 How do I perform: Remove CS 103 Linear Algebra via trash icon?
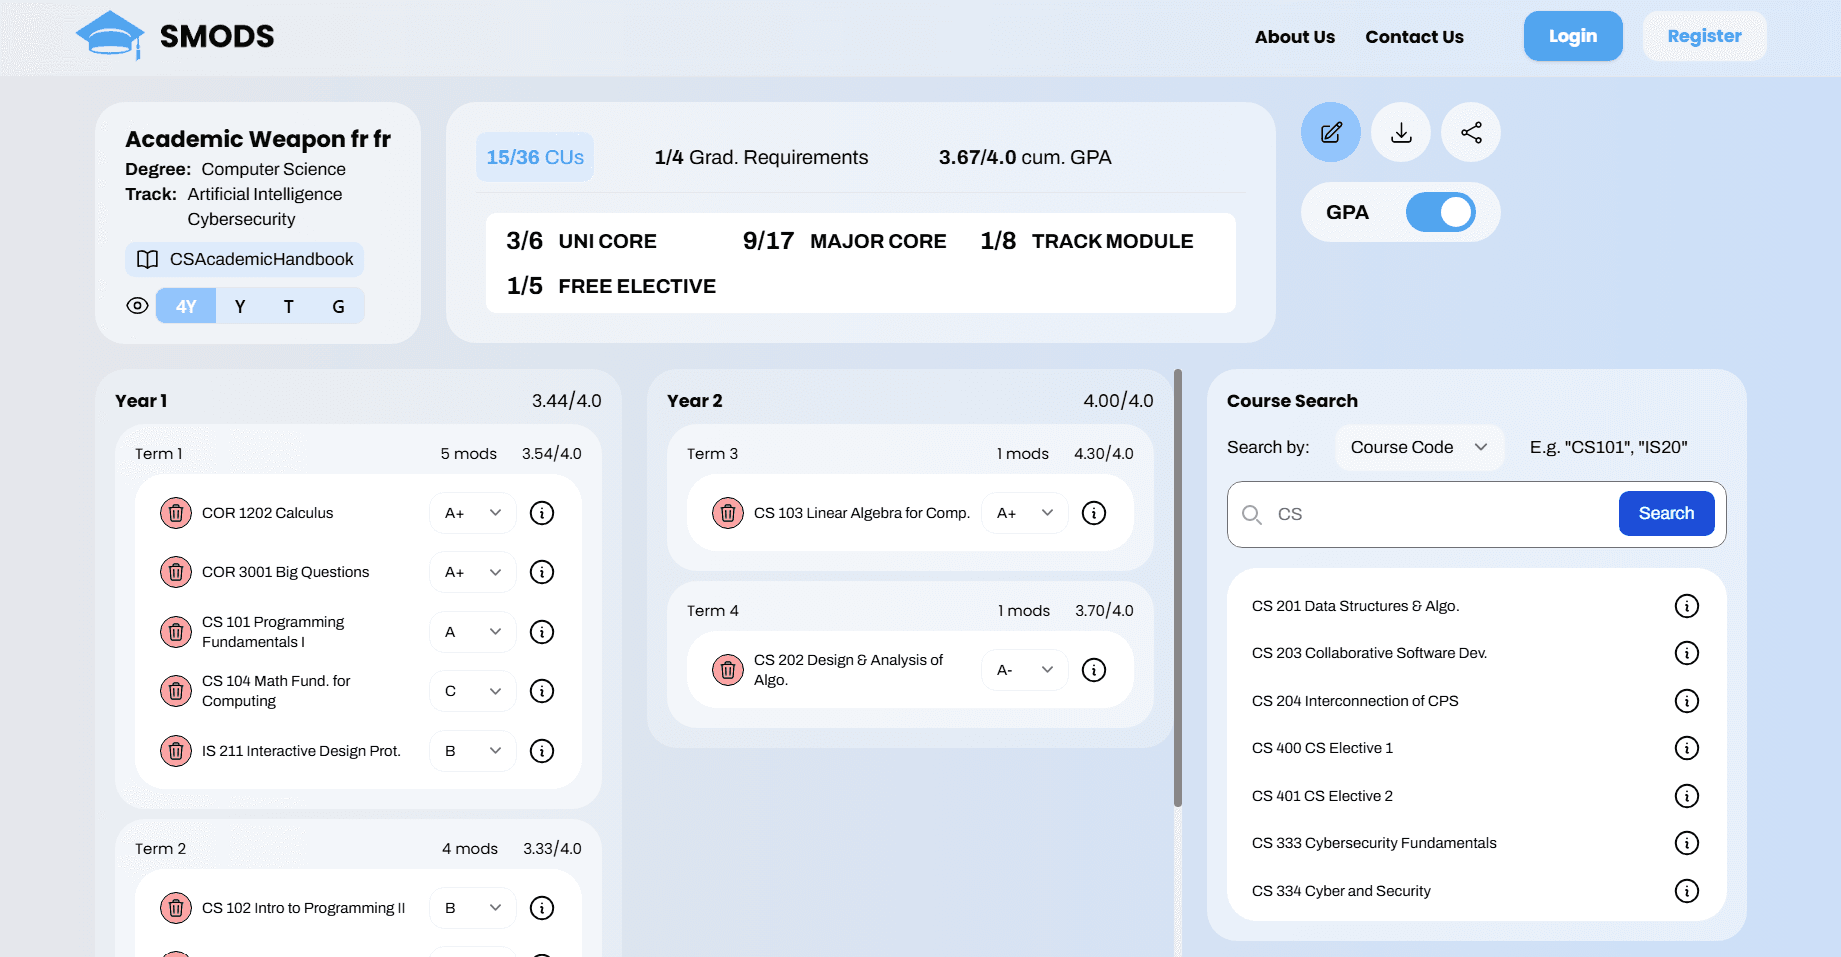[728, 513]
